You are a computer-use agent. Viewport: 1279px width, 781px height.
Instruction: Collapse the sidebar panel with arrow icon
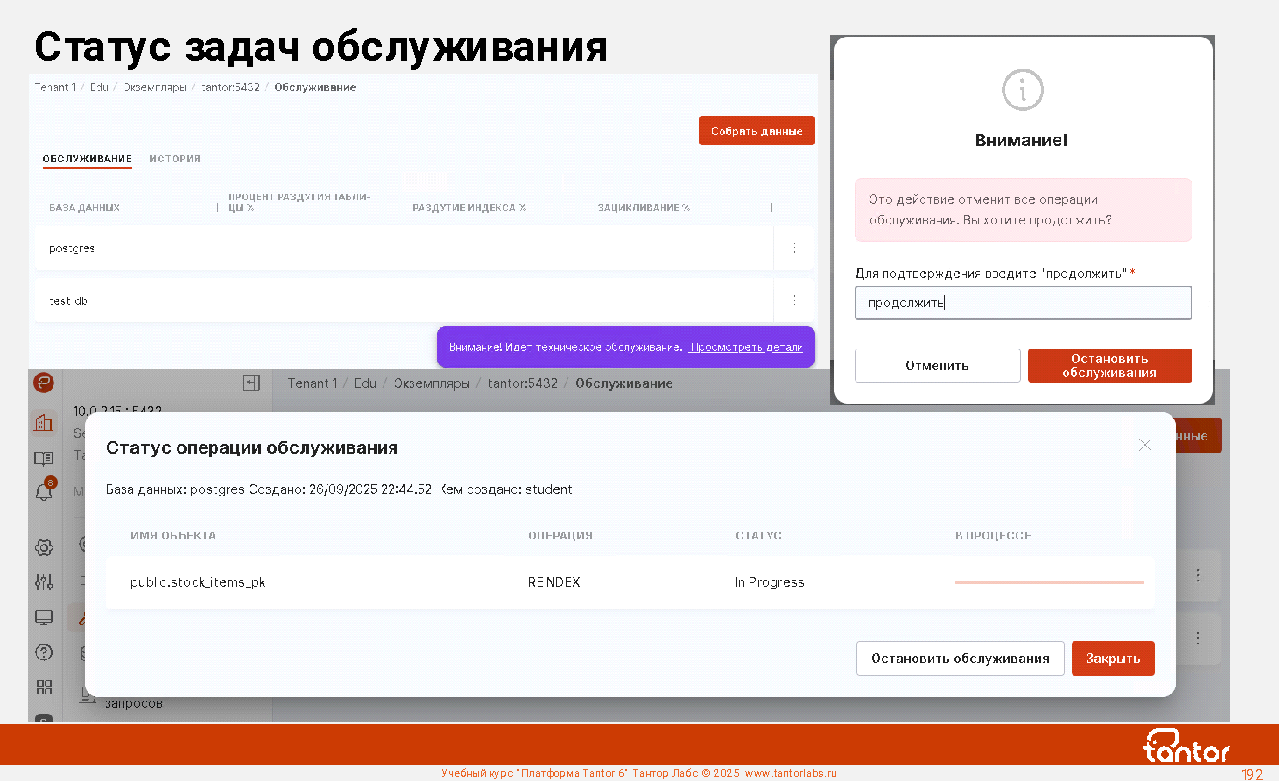(251, 383)
